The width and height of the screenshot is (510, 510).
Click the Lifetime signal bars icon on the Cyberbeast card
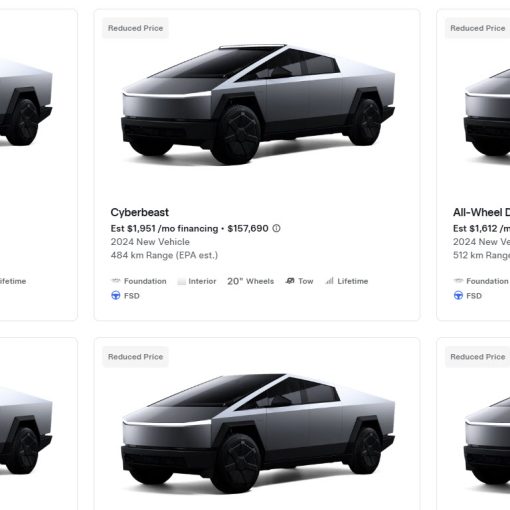click(x=329, y=281)
